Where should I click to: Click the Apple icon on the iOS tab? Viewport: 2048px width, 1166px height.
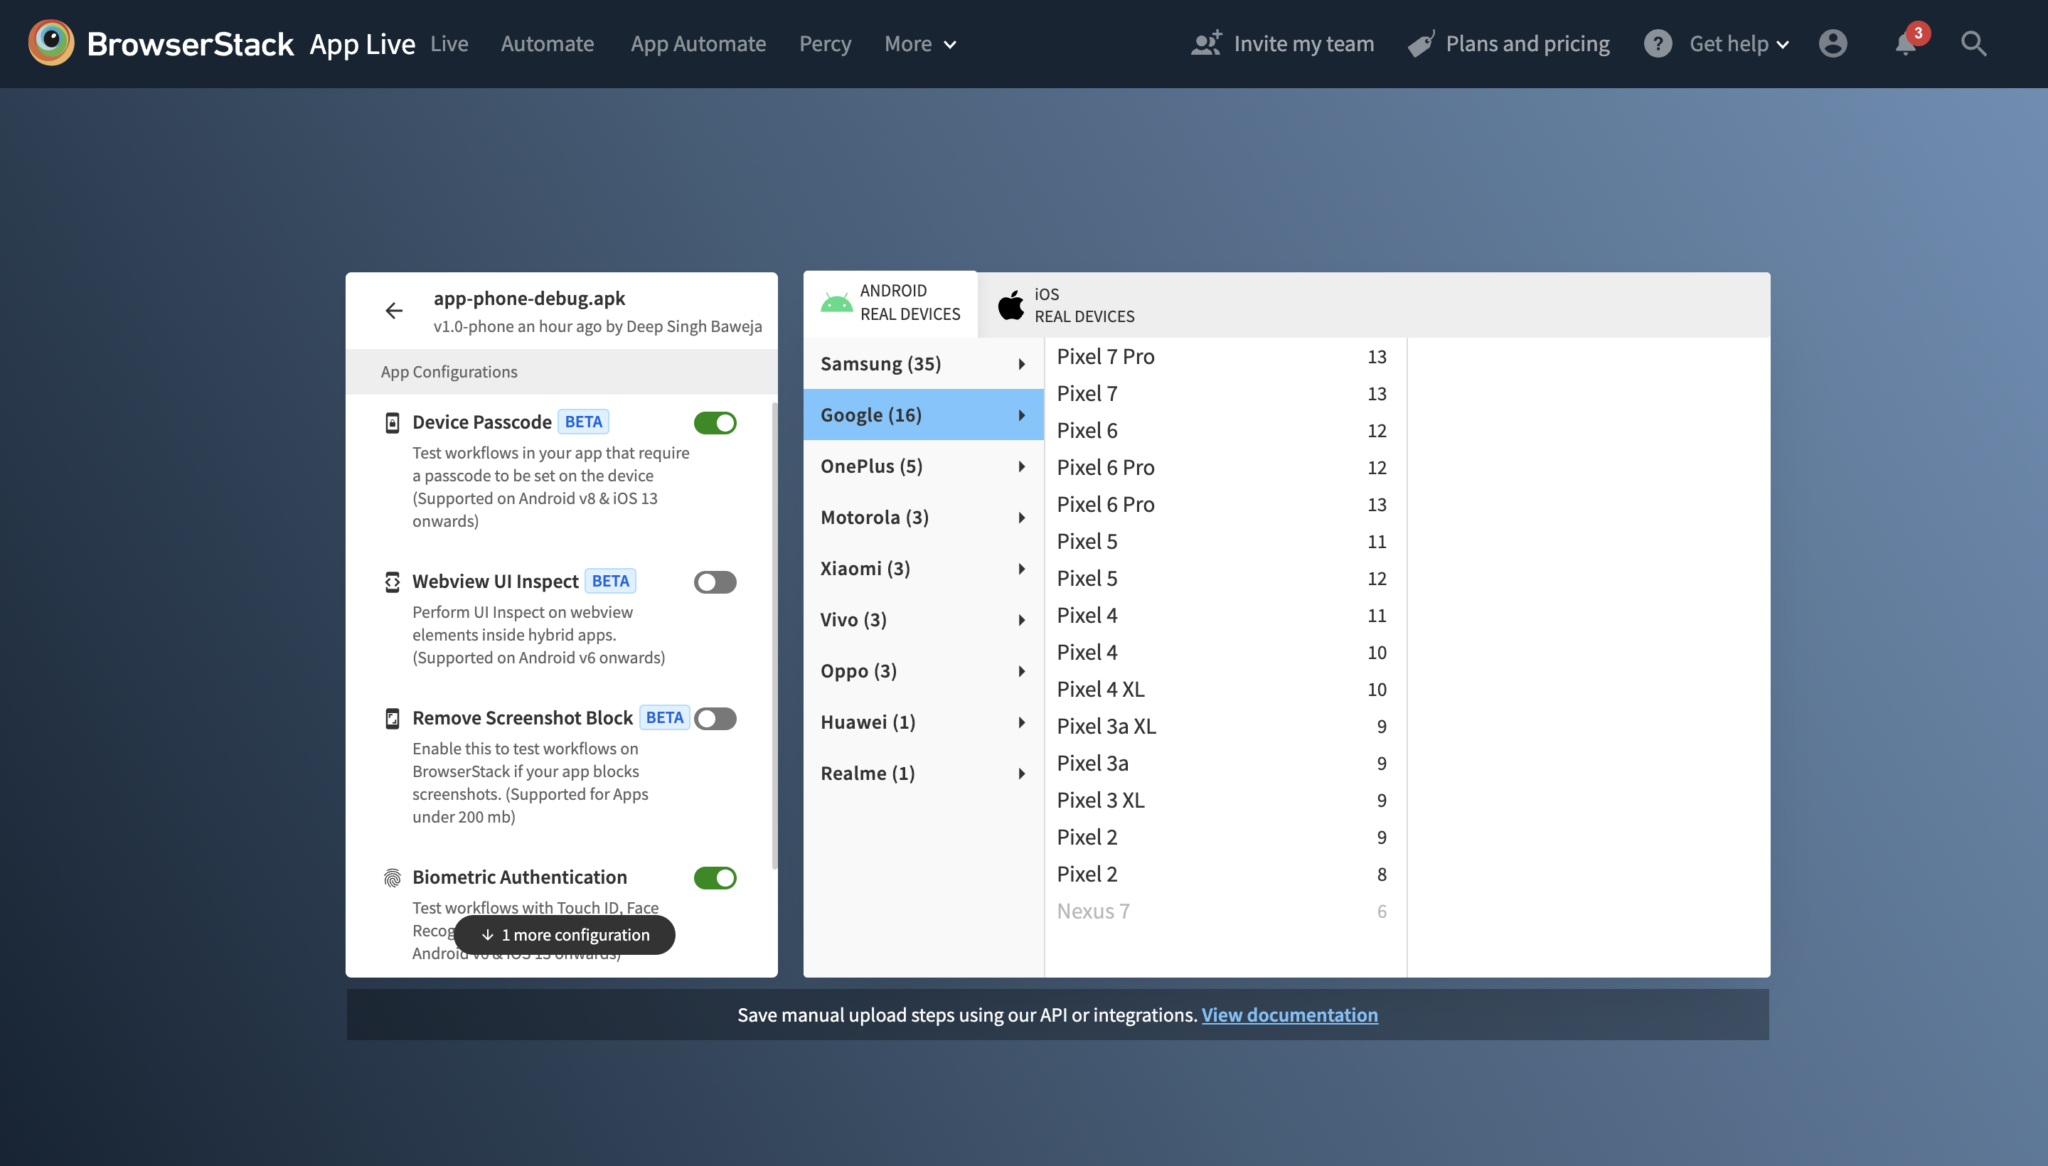tap(1010, 304)
